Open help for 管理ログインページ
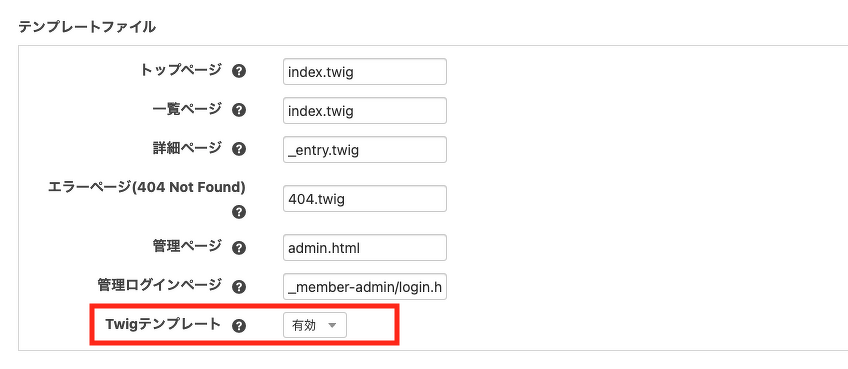Screen dimensions: 848x369 click(238, 287)
